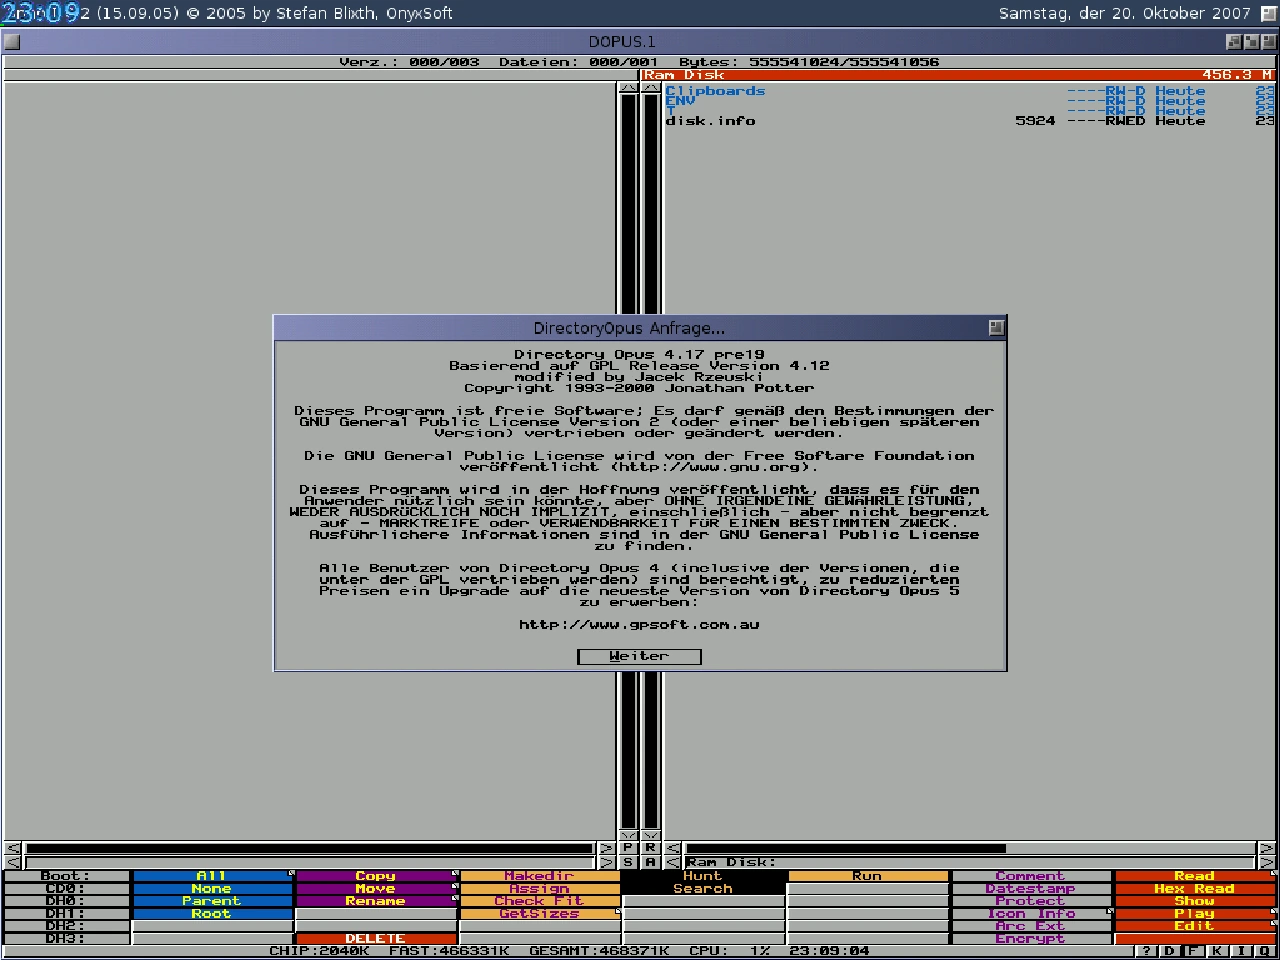
Task: Click the All selection button
Action: (212, 876)
